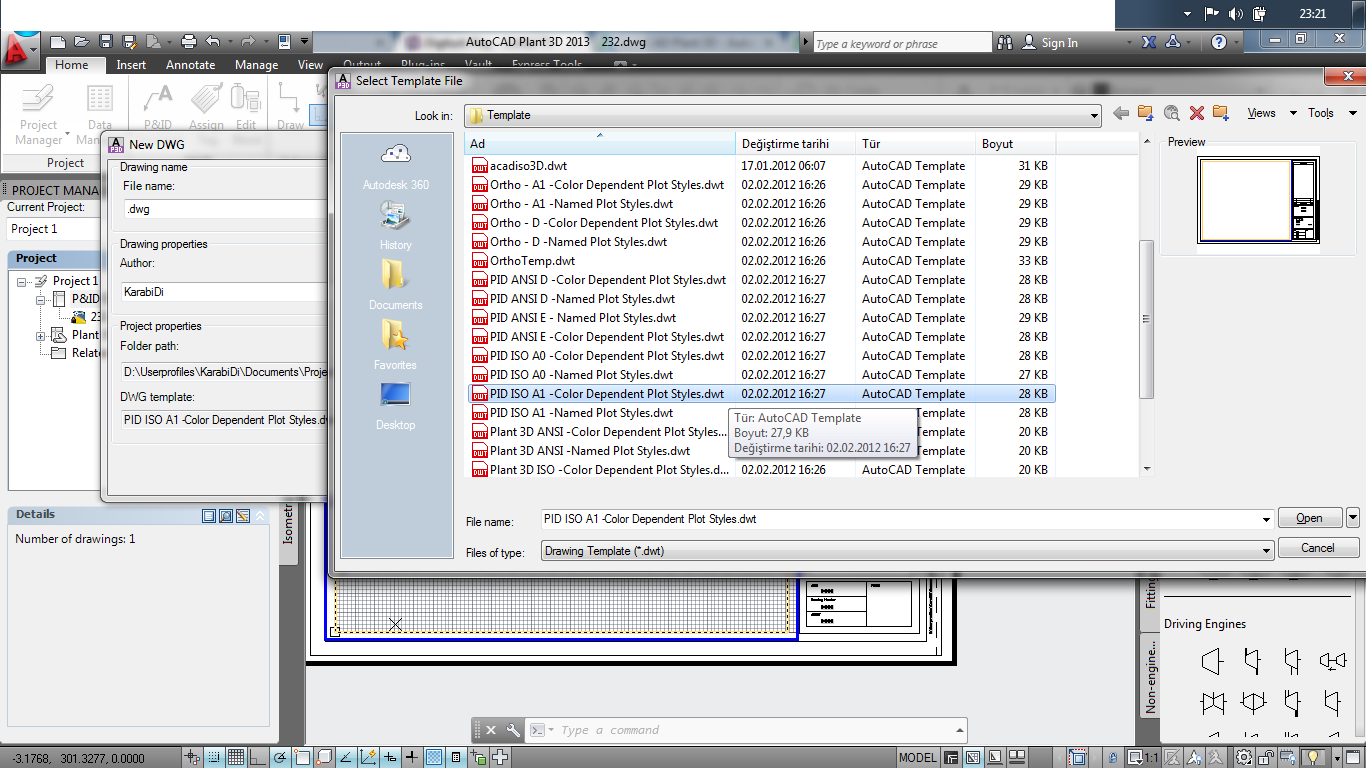Click the Open button in the dialog
This screenshot has height=768, width=1366.
tap(1309, 518)
